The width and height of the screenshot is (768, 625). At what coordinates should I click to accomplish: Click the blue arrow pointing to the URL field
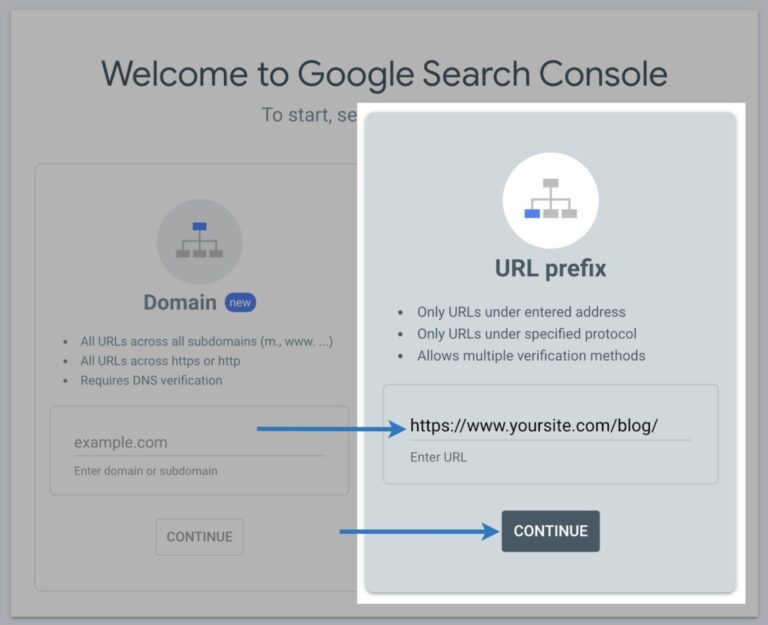[x=330, y=428]
